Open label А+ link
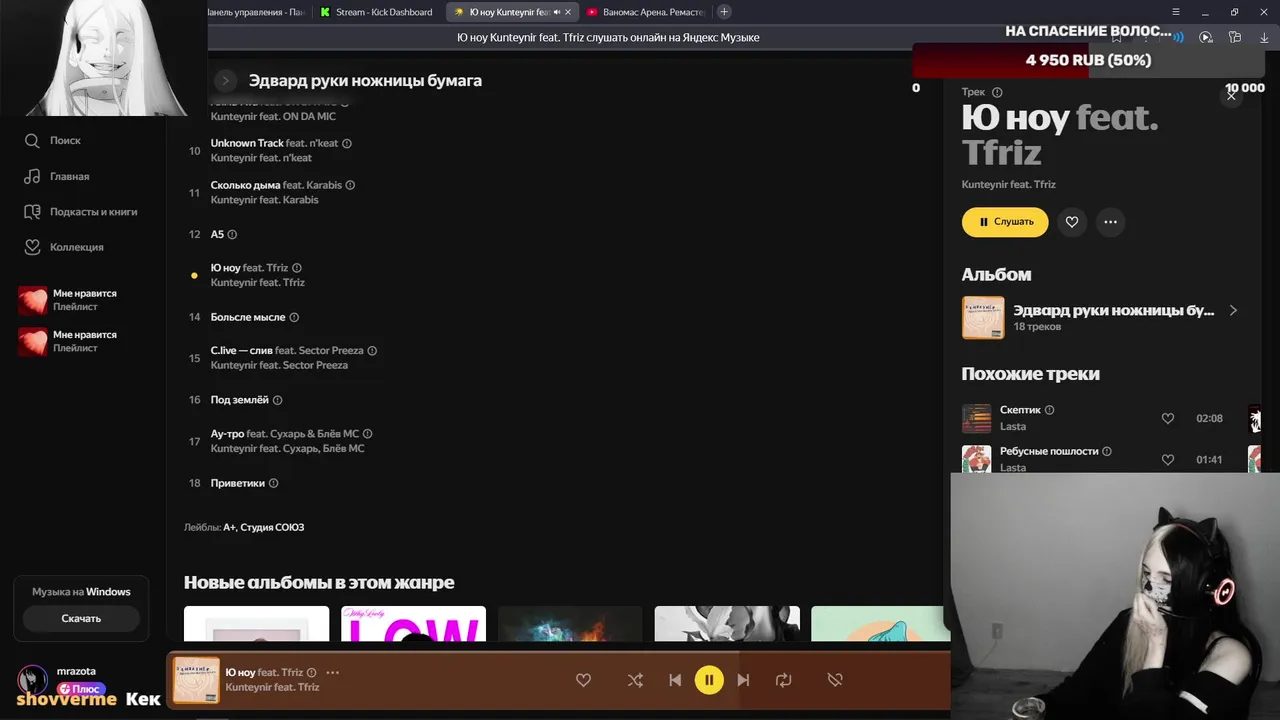This screenshot has height=720, width=1280. click(x=229, y=527)
